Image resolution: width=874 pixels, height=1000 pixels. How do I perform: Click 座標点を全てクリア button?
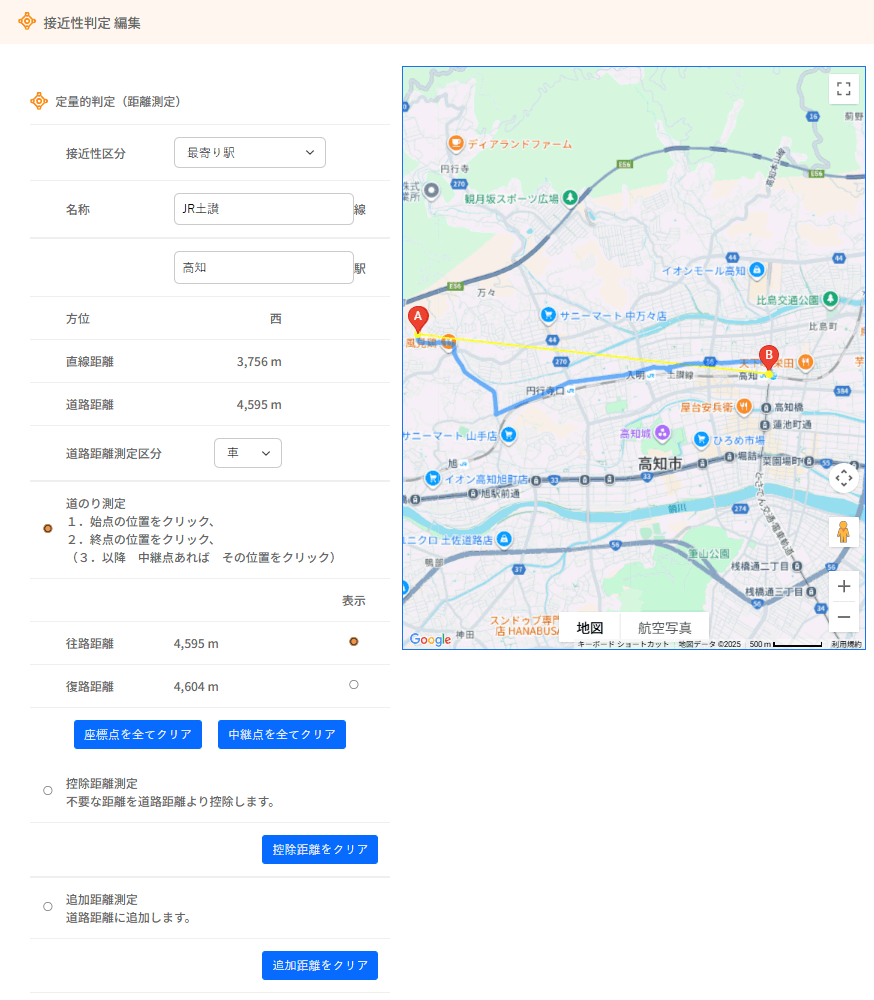click(138, 735)
